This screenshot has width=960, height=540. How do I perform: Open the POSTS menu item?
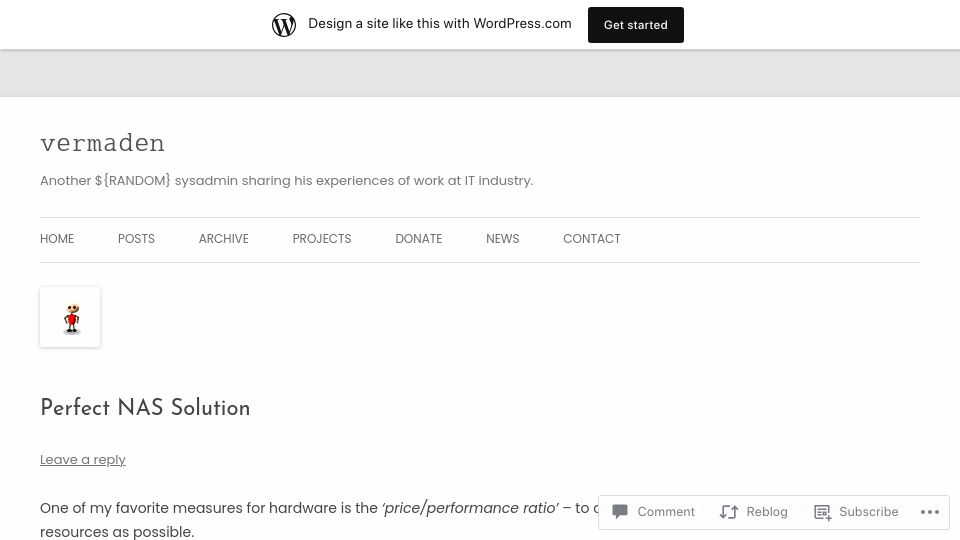tap(136, 239)
